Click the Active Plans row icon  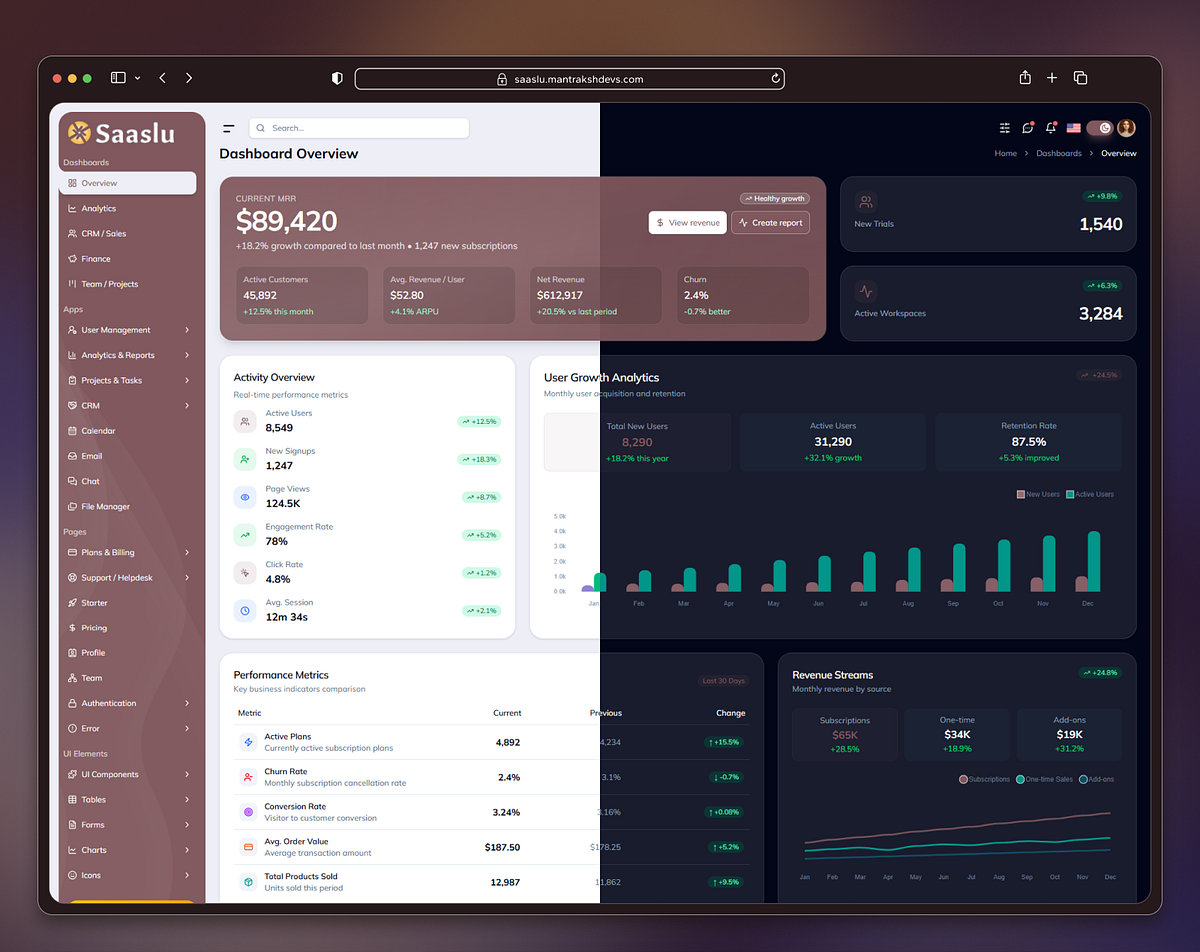pos(248,742)
